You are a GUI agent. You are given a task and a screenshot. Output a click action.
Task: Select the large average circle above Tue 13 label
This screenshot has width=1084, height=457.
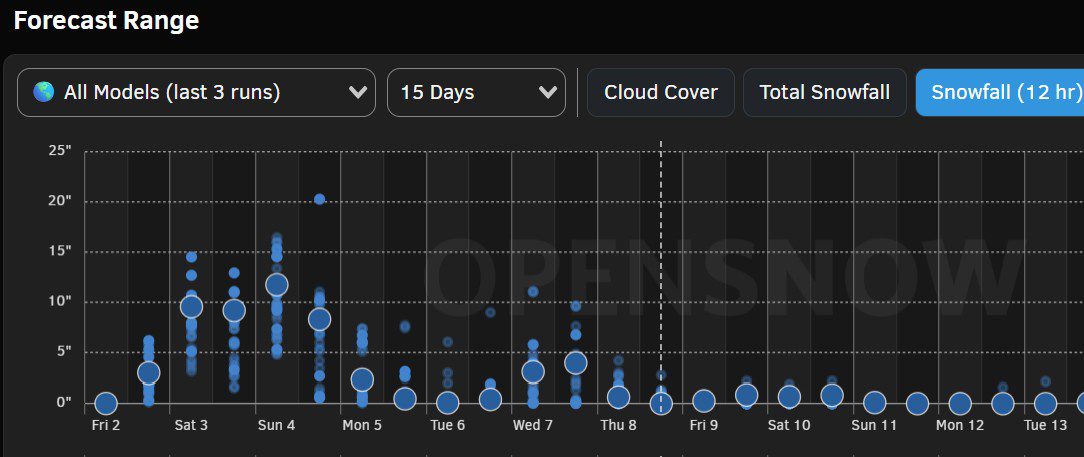(1045, 404)
